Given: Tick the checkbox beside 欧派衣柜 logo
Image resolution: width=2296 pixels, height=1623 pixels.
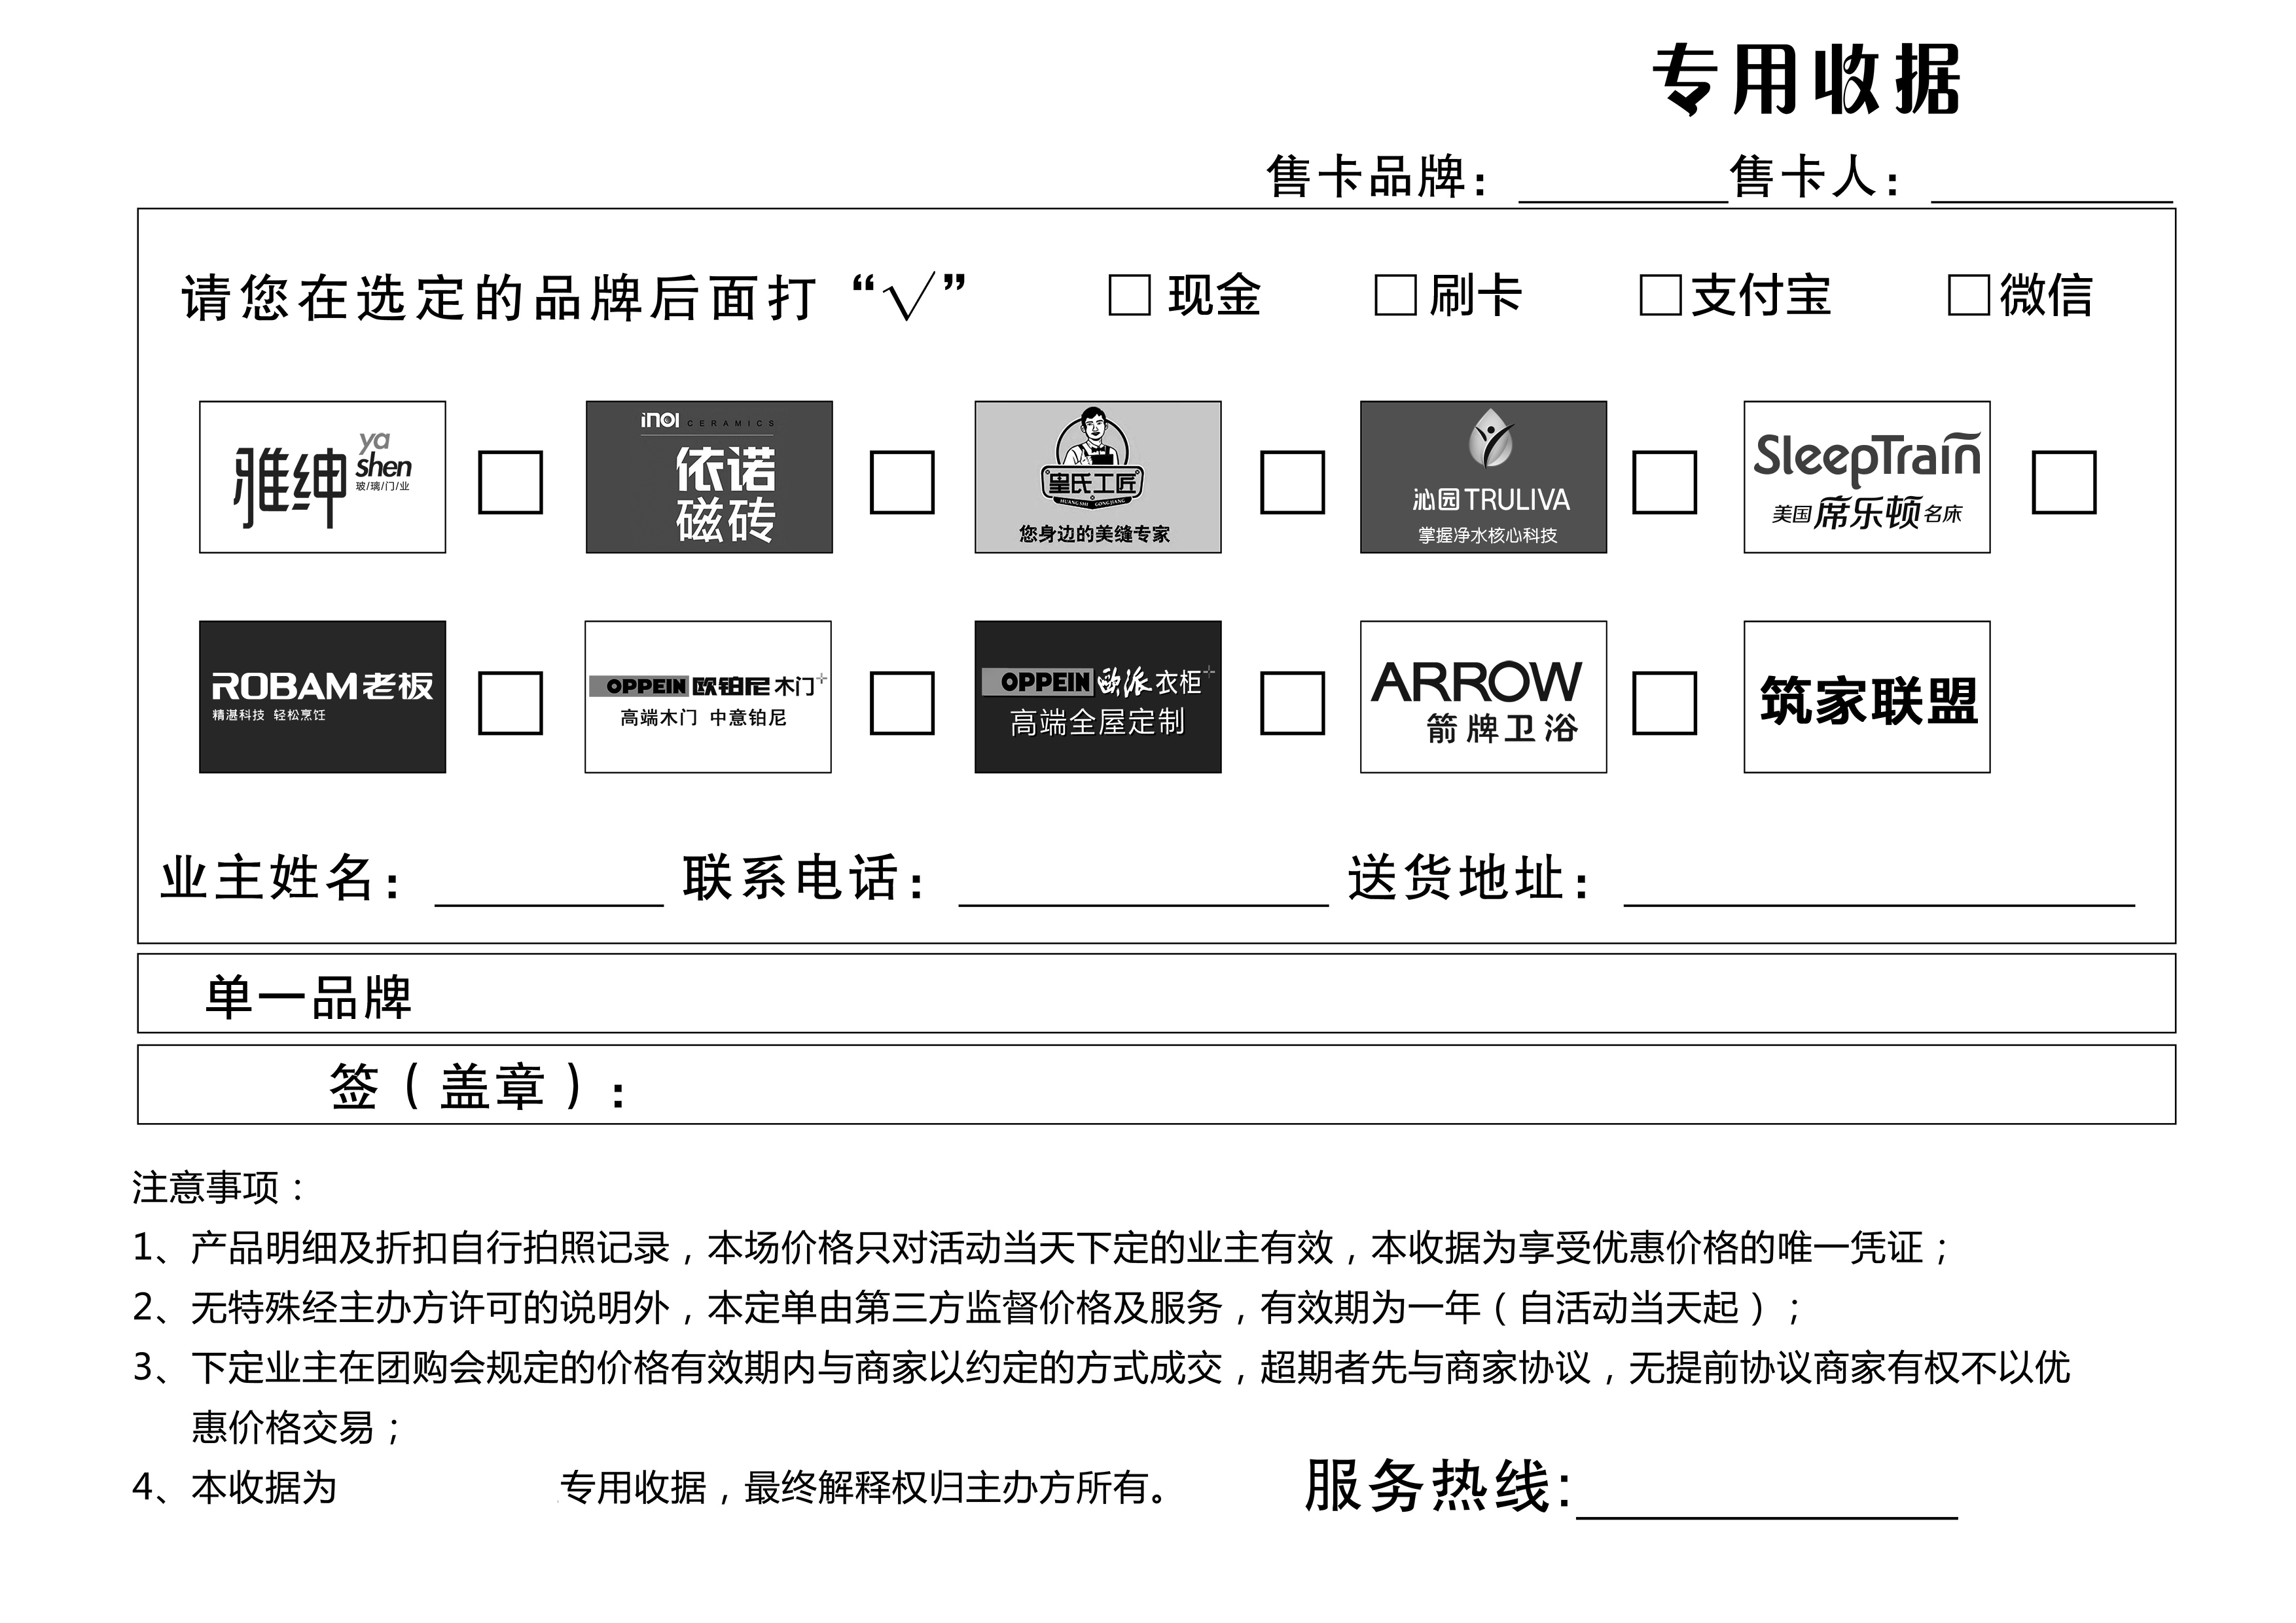Looking at the screenshot, I should (1292, 703).
